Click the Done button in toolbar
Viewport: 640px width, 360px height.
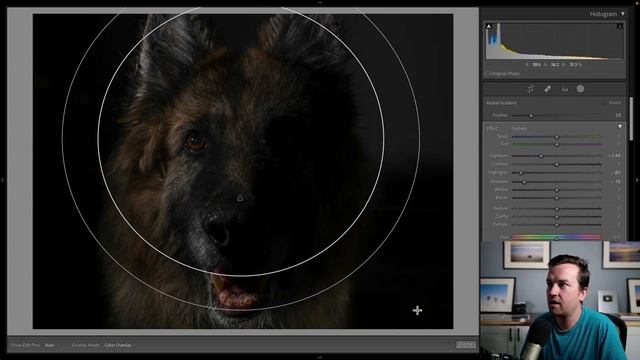point(466,344)
